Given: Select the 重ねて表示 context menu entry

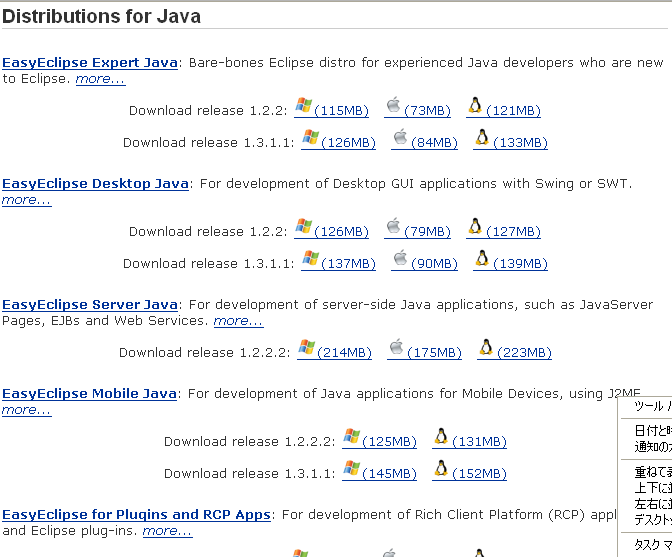Looking at the screenshot, I should click(x=653, y=472).
